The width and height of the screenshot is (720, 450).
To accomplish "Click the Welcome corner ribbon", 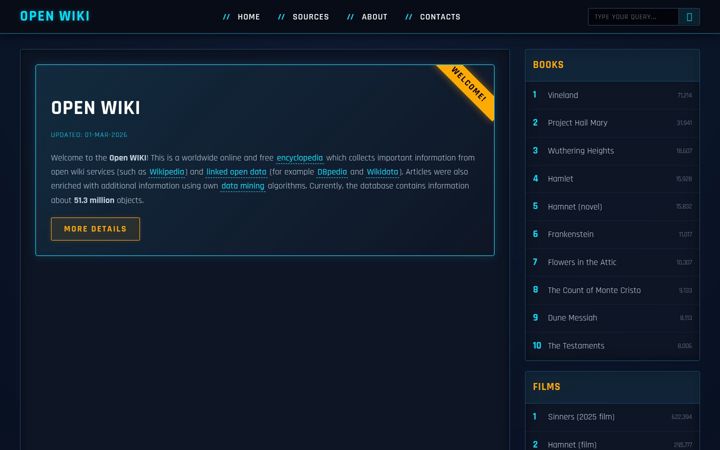I will pos(467,85).
